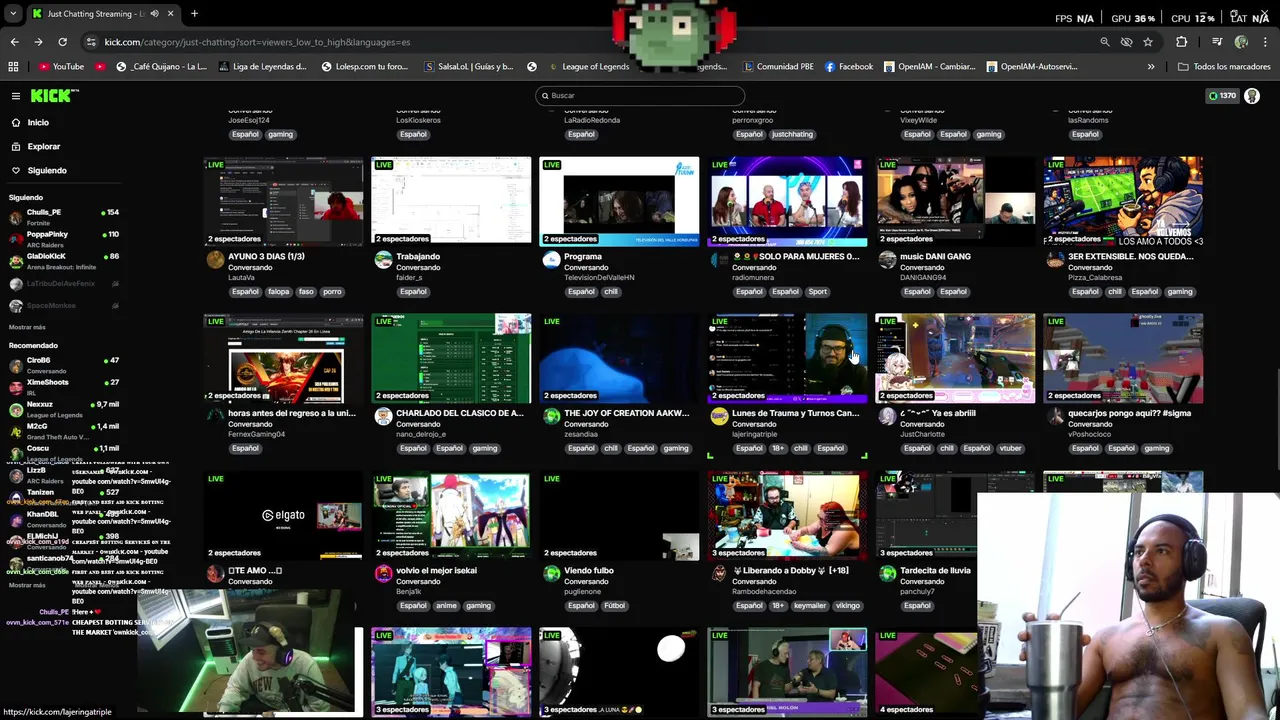Open the Facebook bookmark

pyautogui.click(x=849, y=67)
